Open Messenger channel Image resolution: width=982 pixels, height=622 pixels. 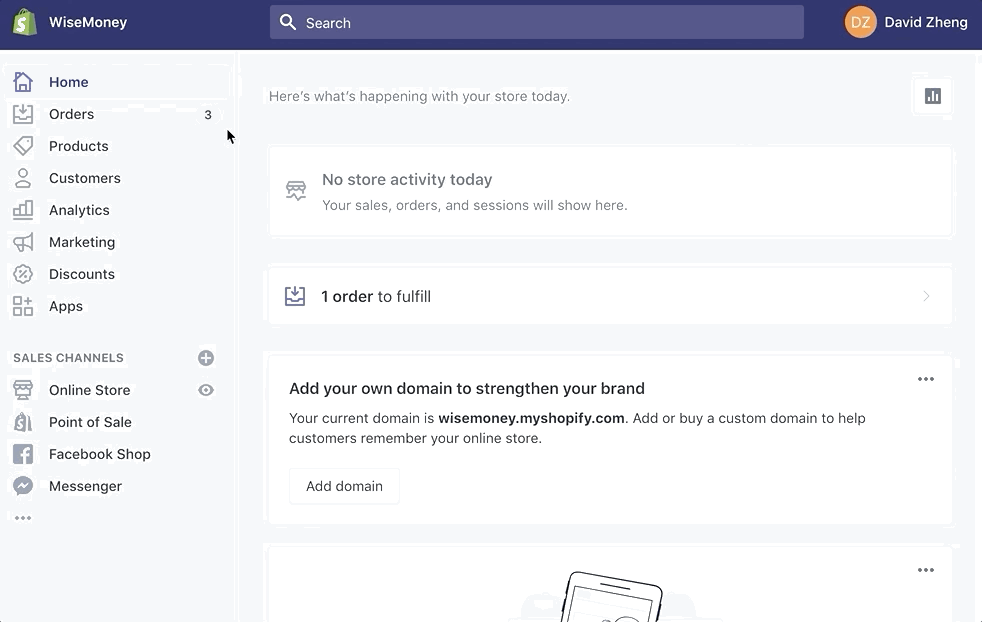pos(85,486)
